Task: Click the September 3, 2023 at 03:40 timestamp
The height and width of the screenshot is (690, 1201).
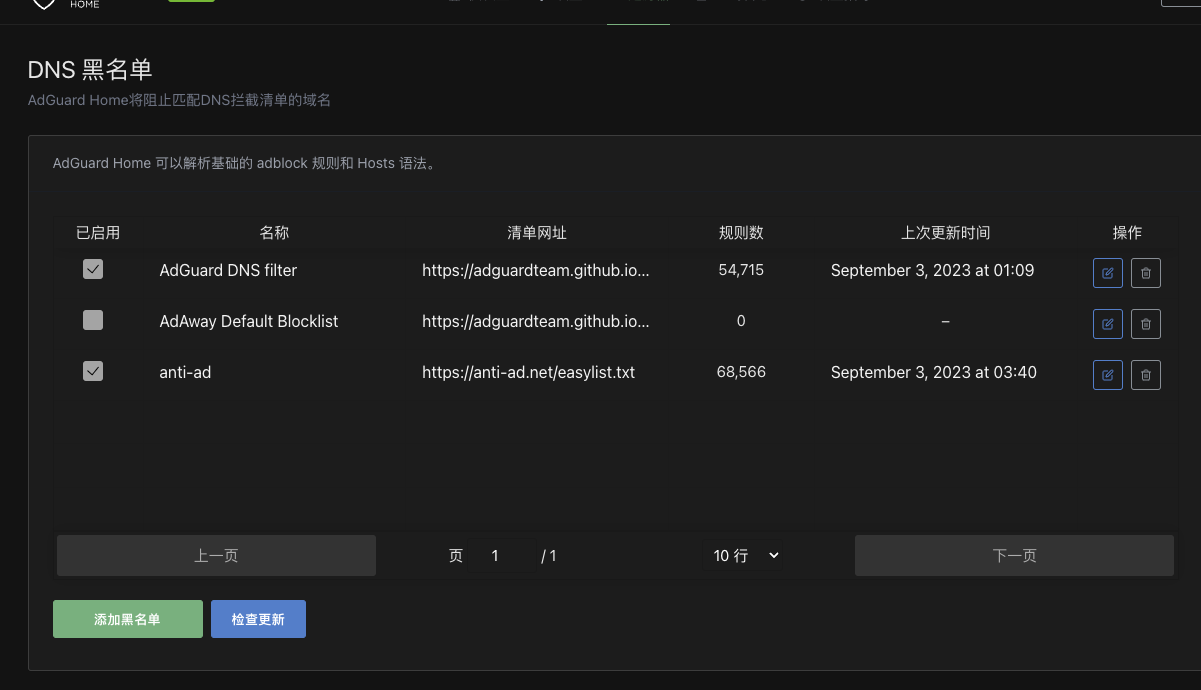Action: pos(934,372)
